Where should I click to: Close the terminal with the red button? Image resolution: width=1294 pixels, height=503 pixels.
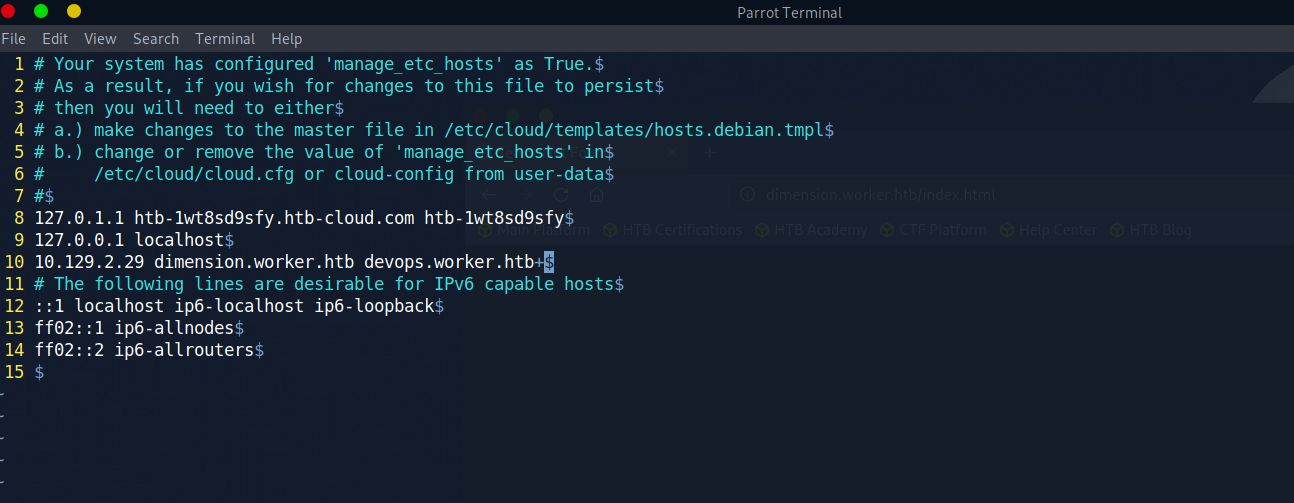[8, 11]
